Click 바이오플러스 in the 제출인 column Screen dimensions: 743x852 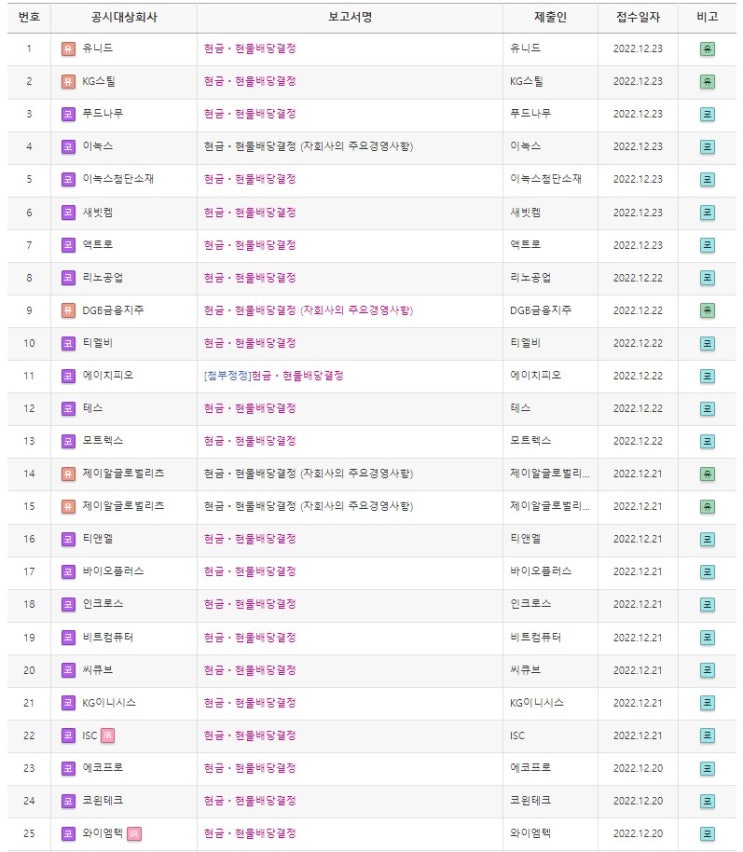[541, 571]
